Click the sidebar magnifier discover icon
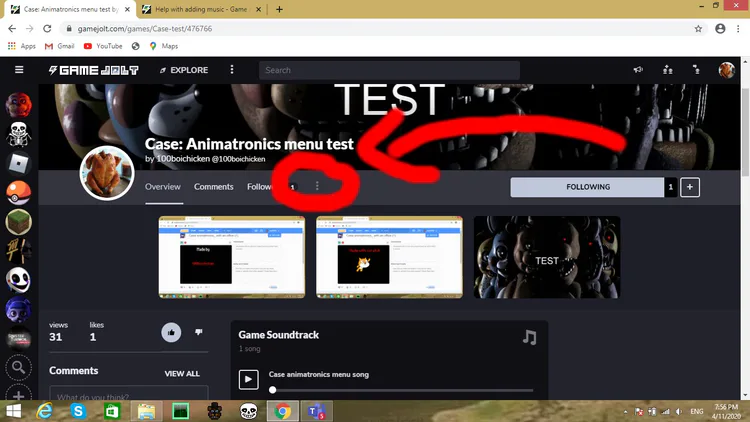This screenshot has width=750, height=422. point(19,367)
